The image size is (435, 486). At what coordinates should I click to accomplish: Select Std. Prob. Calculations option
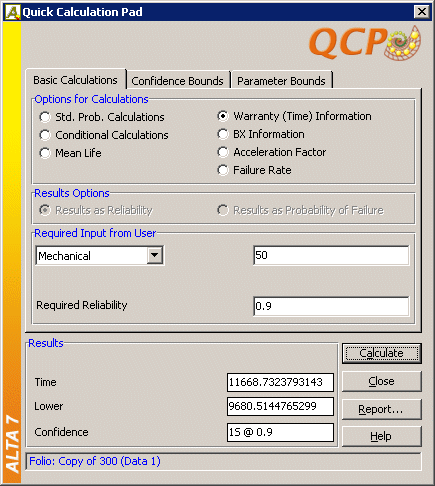point(102,117)
